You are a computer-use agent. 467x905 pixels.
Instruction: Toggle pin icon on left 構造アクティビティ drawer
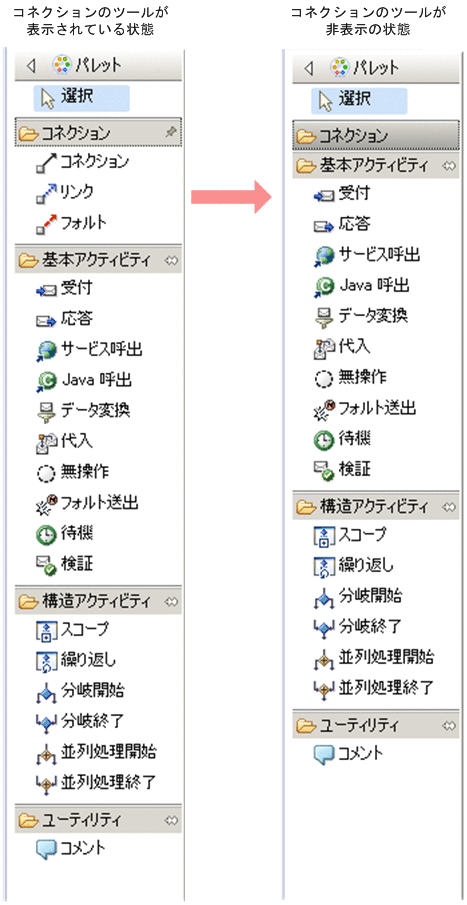(x=172, y=603)
